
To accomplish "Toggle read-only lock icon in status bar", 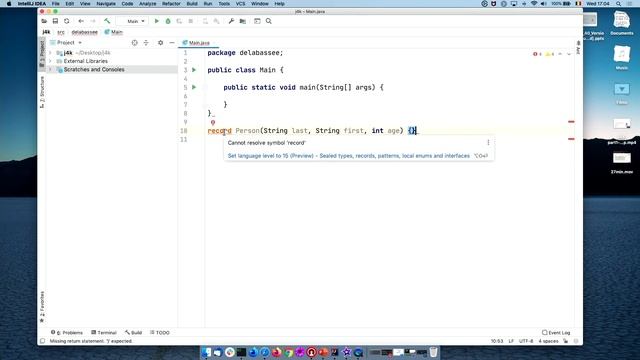I will point(565,341).
